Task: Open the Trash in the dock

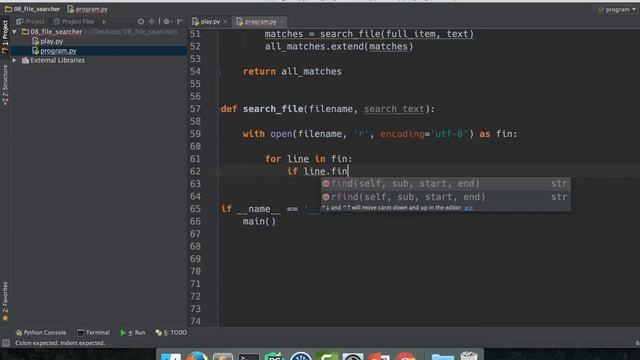Action: coord(469,356)
